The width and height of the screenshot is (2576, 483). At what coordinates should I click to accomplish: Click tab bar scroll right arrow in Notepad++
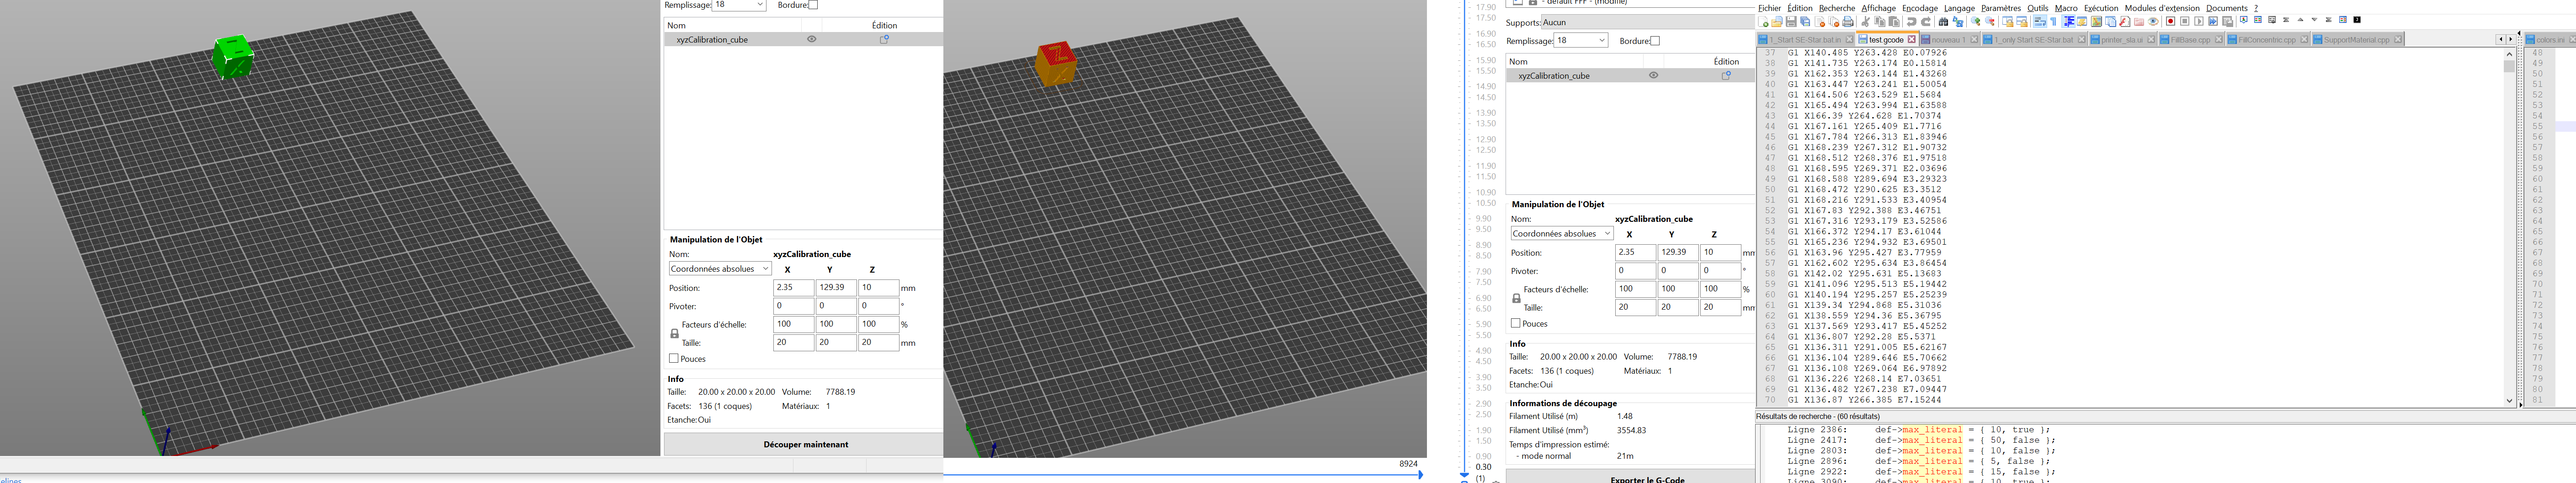pos(2511,39)
